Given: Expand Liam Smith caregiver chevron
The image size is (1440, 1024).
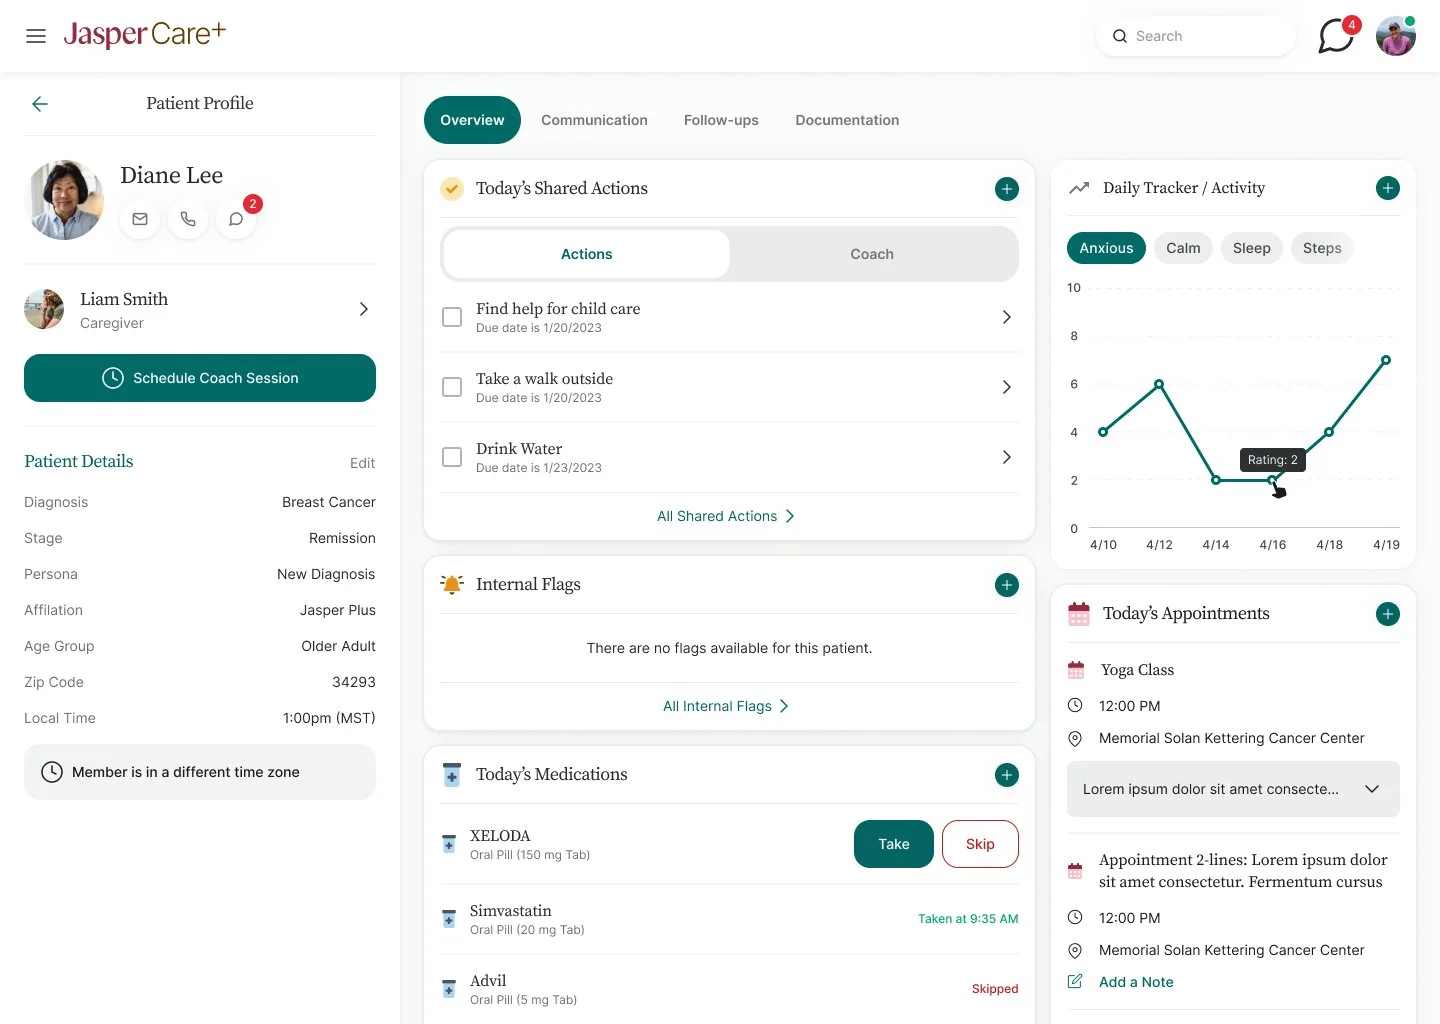Looking at the screenshot, I should coord(364,309).
